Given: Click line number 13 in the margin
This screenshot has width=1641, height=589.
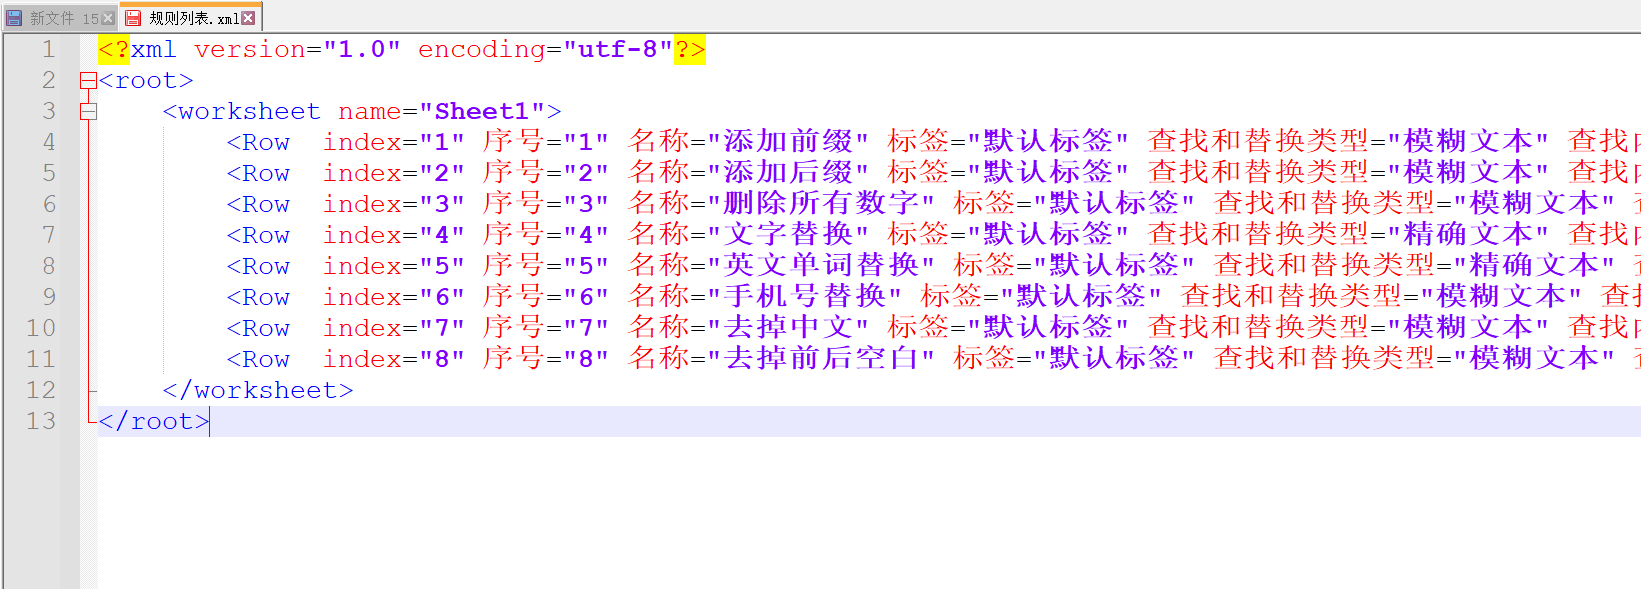Looking at the screenshot, I should coord(41,421).
